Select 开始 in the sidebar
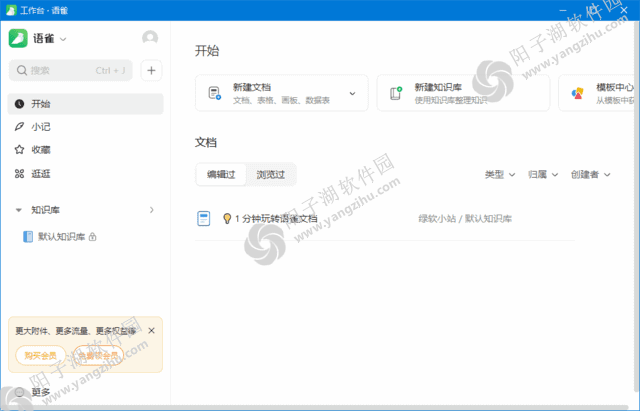 pos(85,104)
